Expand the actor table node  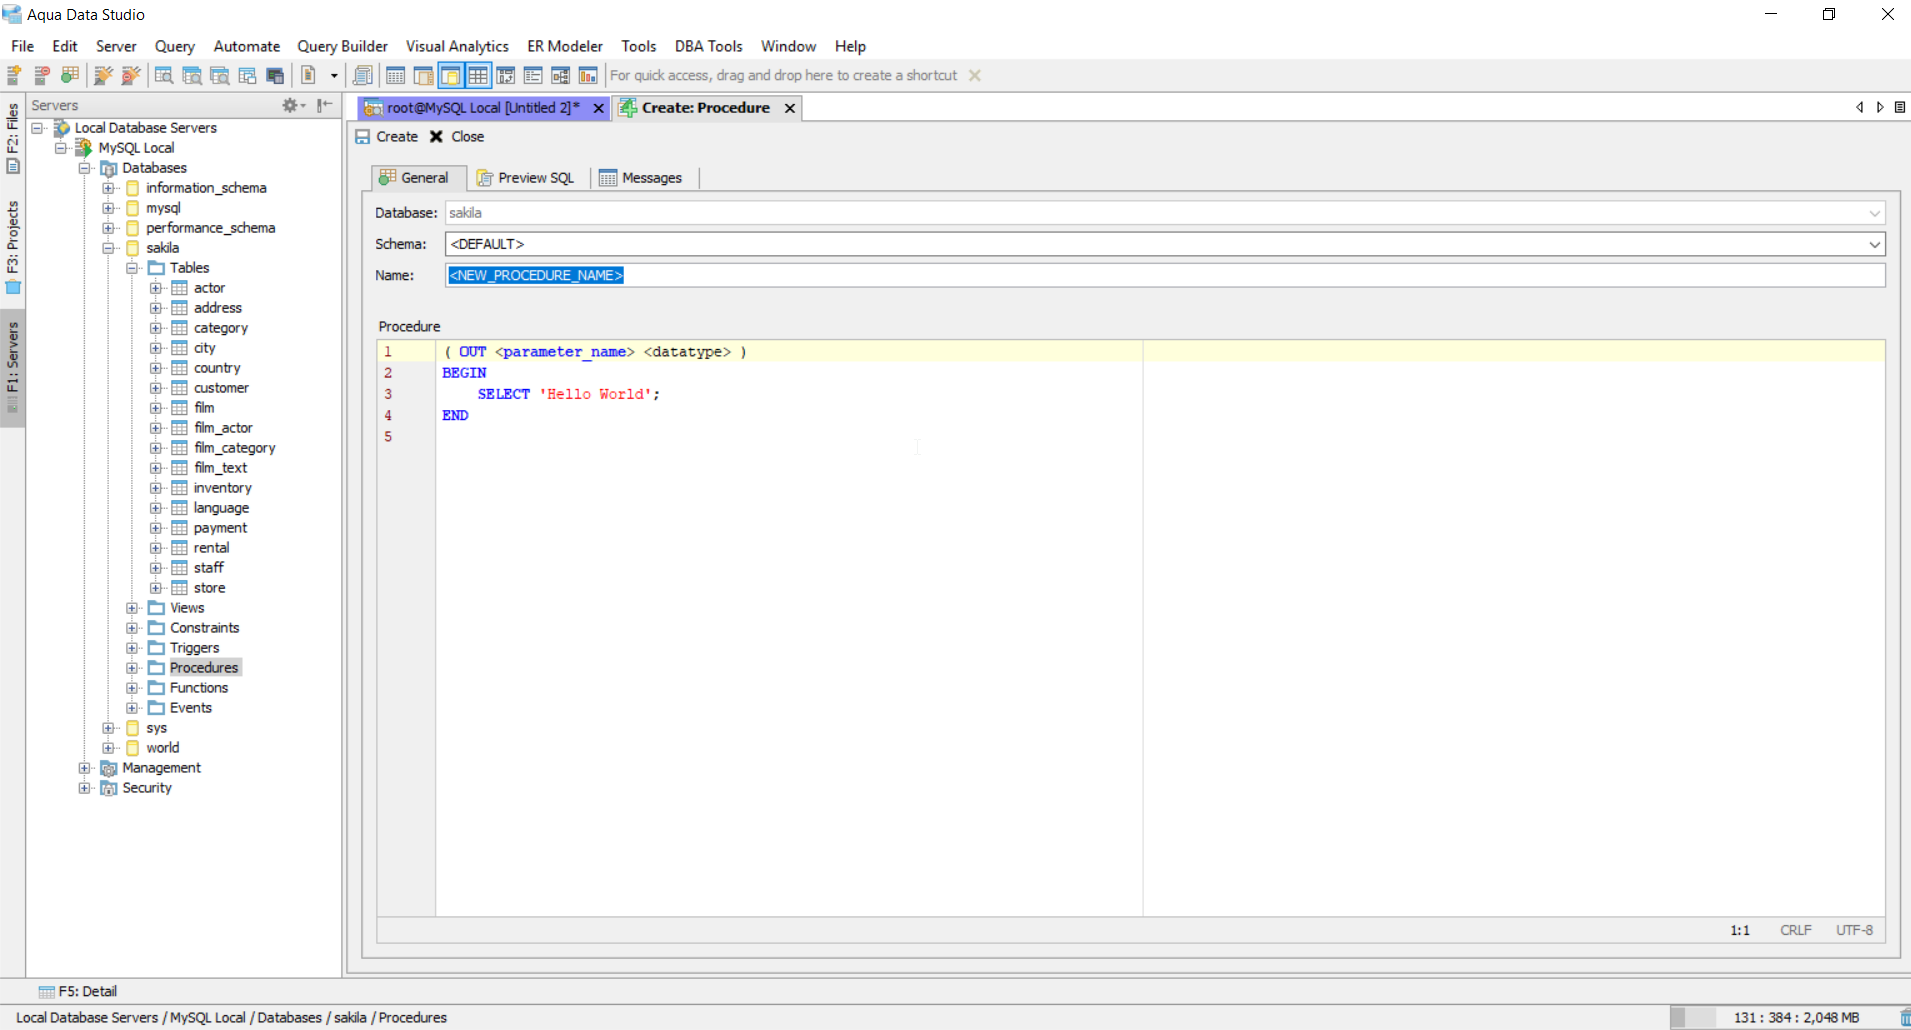(156, 288)
